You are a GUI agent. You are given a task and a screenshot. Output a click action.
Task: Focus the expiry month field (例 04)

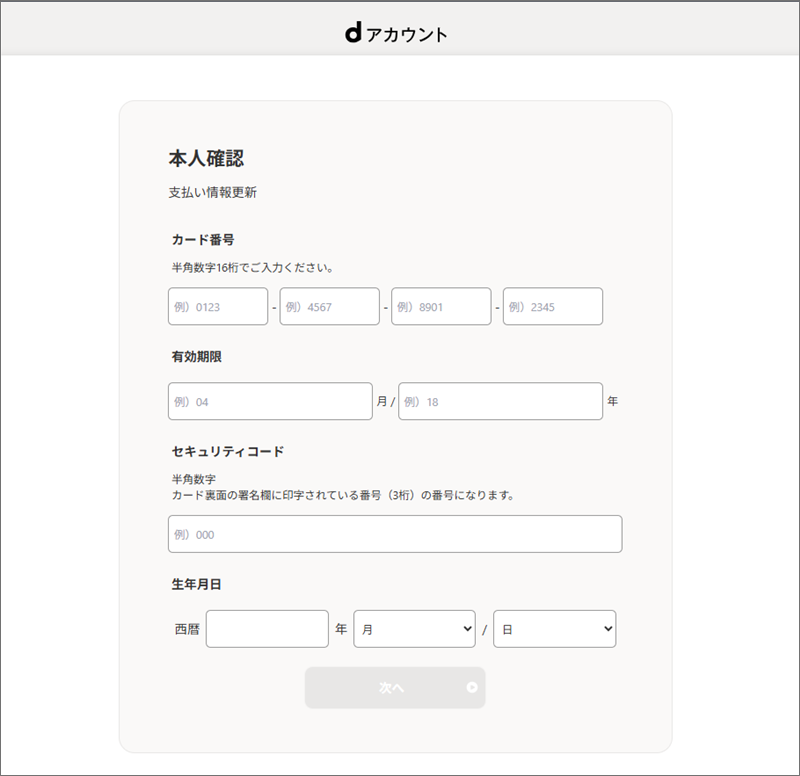pos(270,401)
